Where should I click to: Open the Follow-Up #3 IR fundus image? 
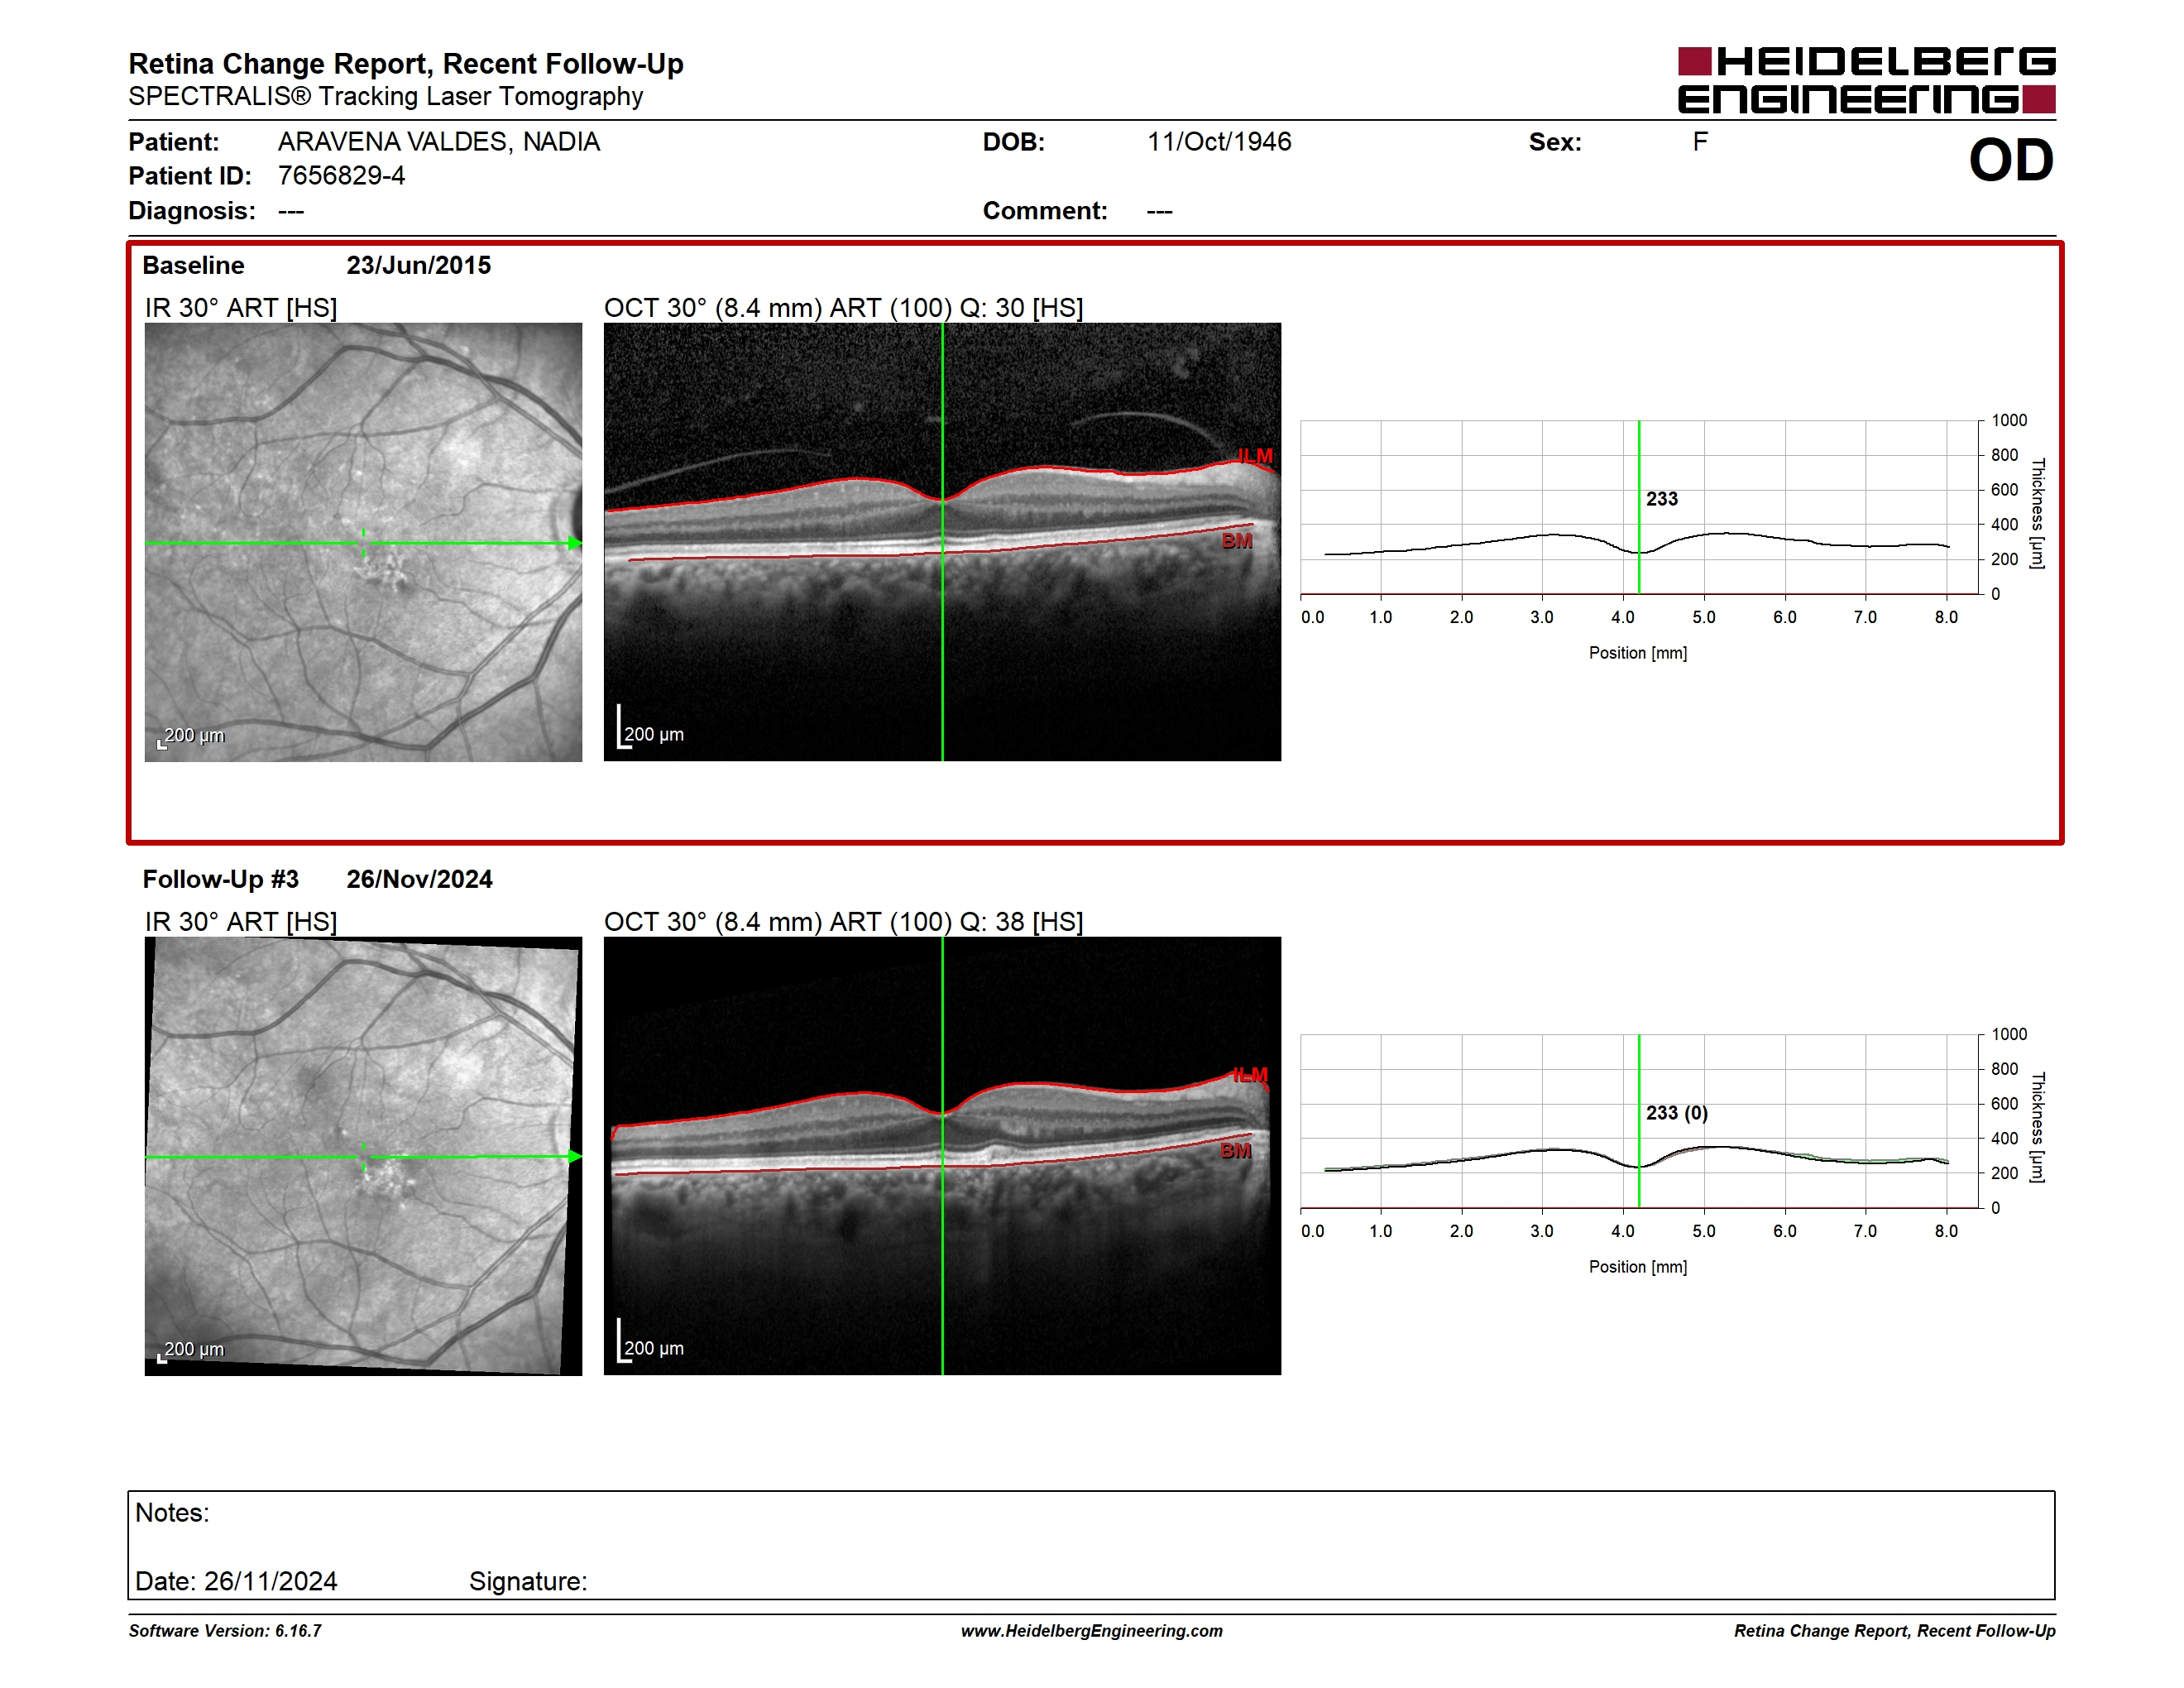tap(363, 1156)
